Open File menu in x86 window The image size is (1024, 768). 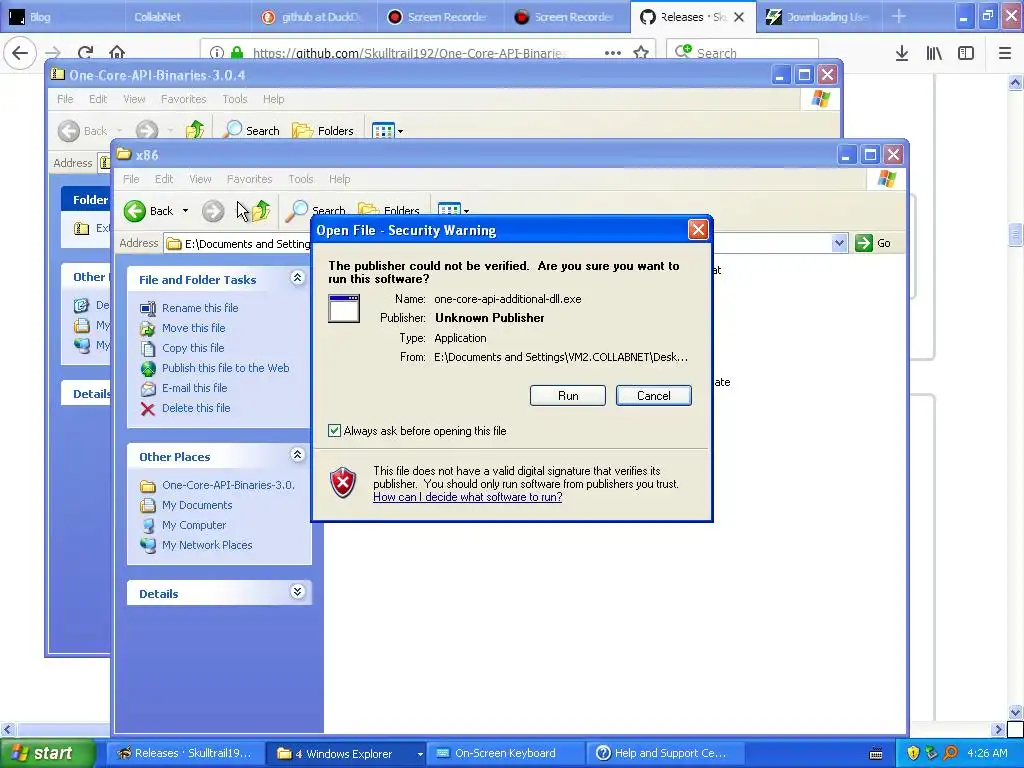tap(131, 179)
